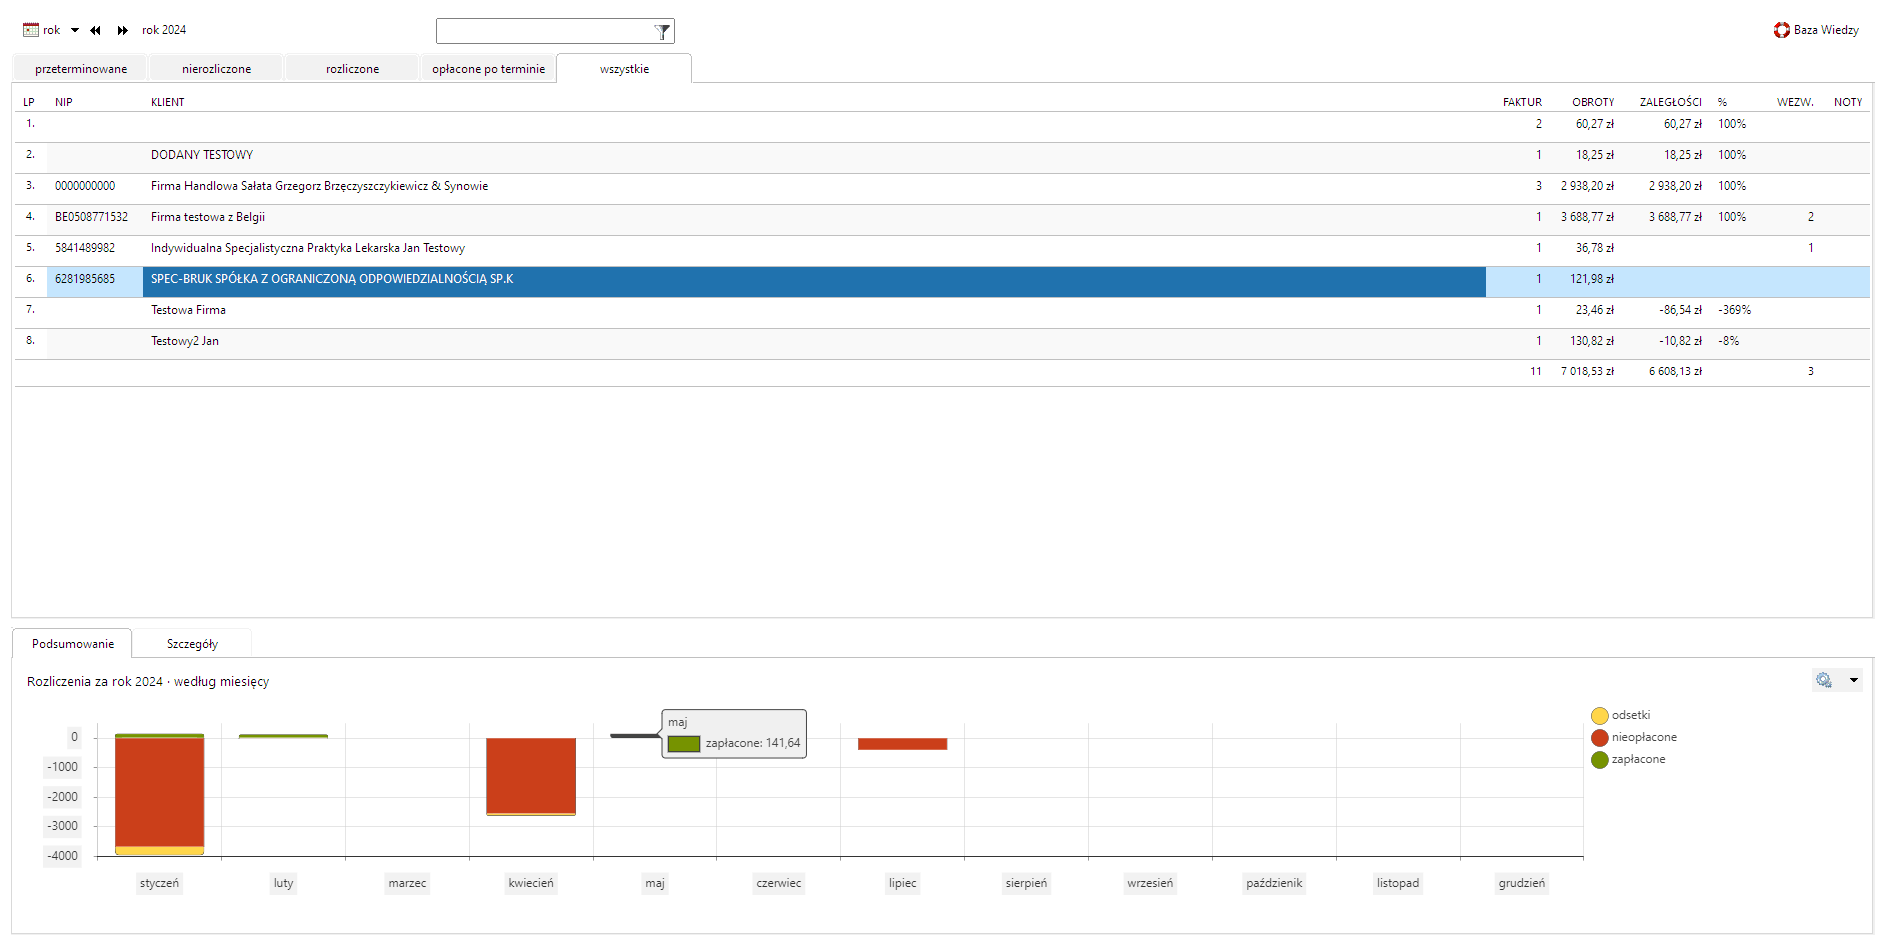Toggle zapłacone series in chart legend
The image size is (1884, 944).
click(x=1600, y=760)
